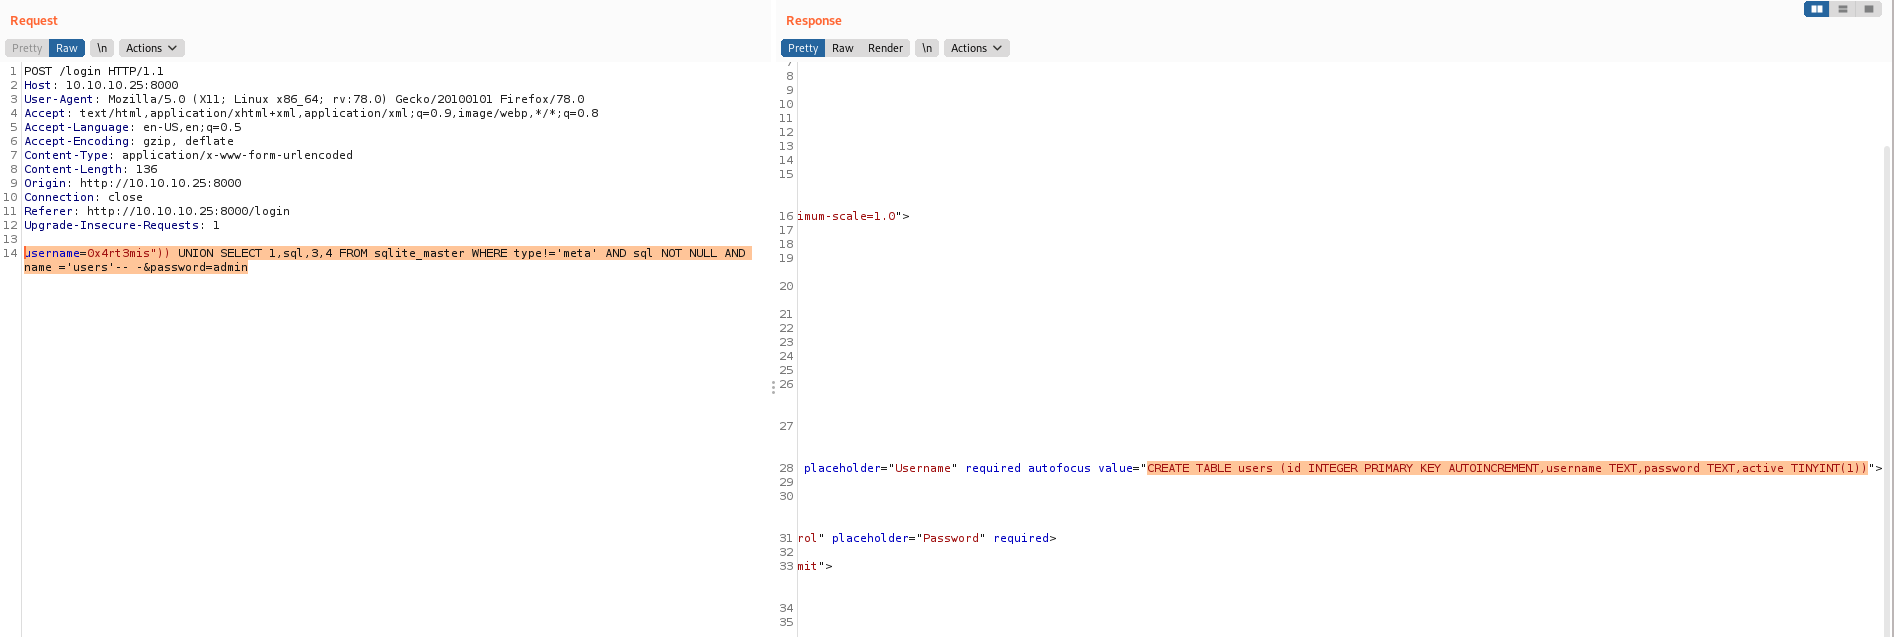Switch Request view to Pretty
Viewport: 1894px width, 637px height.
pyautogui.click(x=27, y=48)
